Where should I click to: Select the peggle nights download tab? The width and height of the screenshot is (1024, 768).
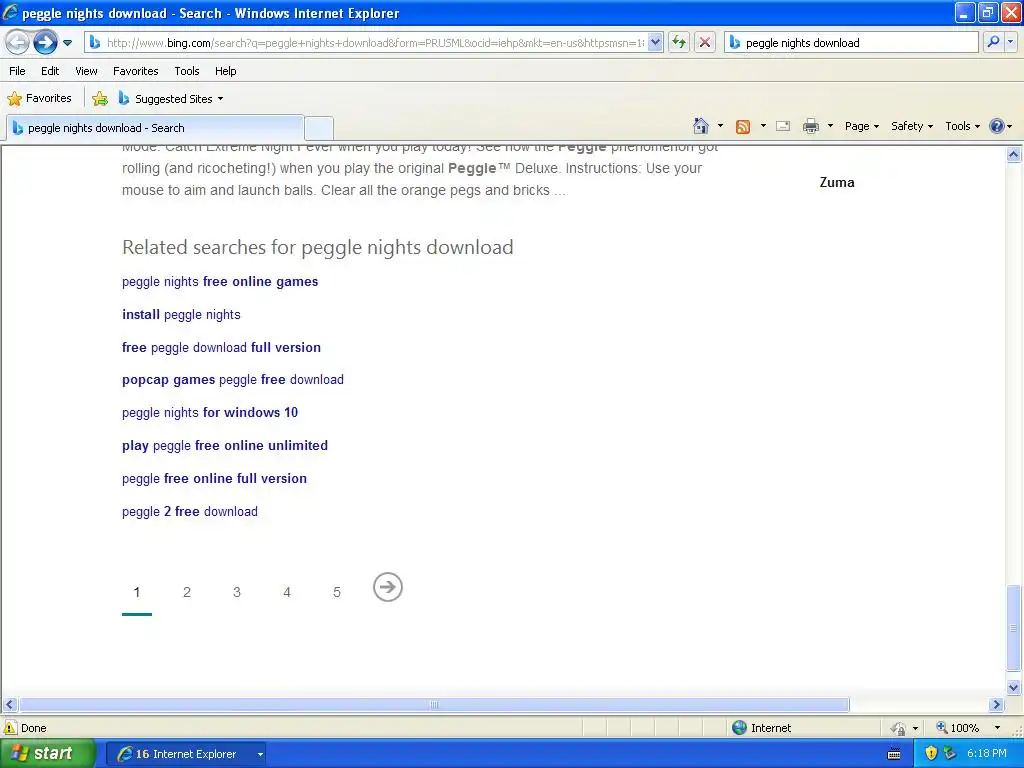155,128
